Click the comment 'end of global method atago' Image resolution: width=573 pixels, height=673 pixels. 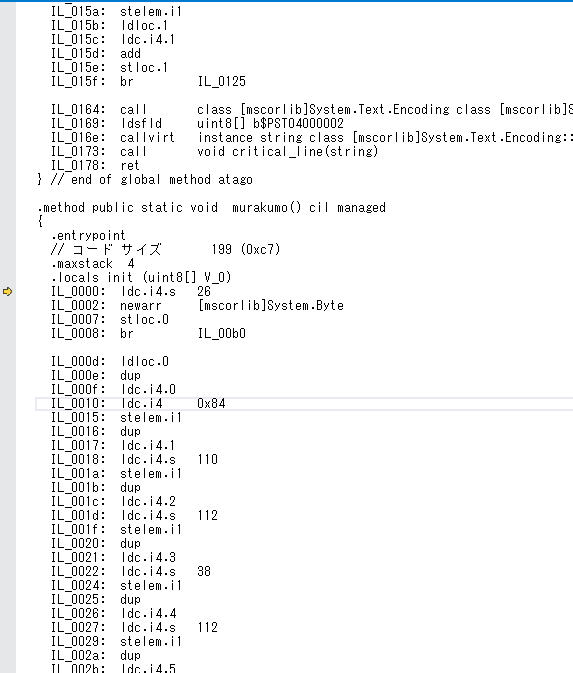146,179
